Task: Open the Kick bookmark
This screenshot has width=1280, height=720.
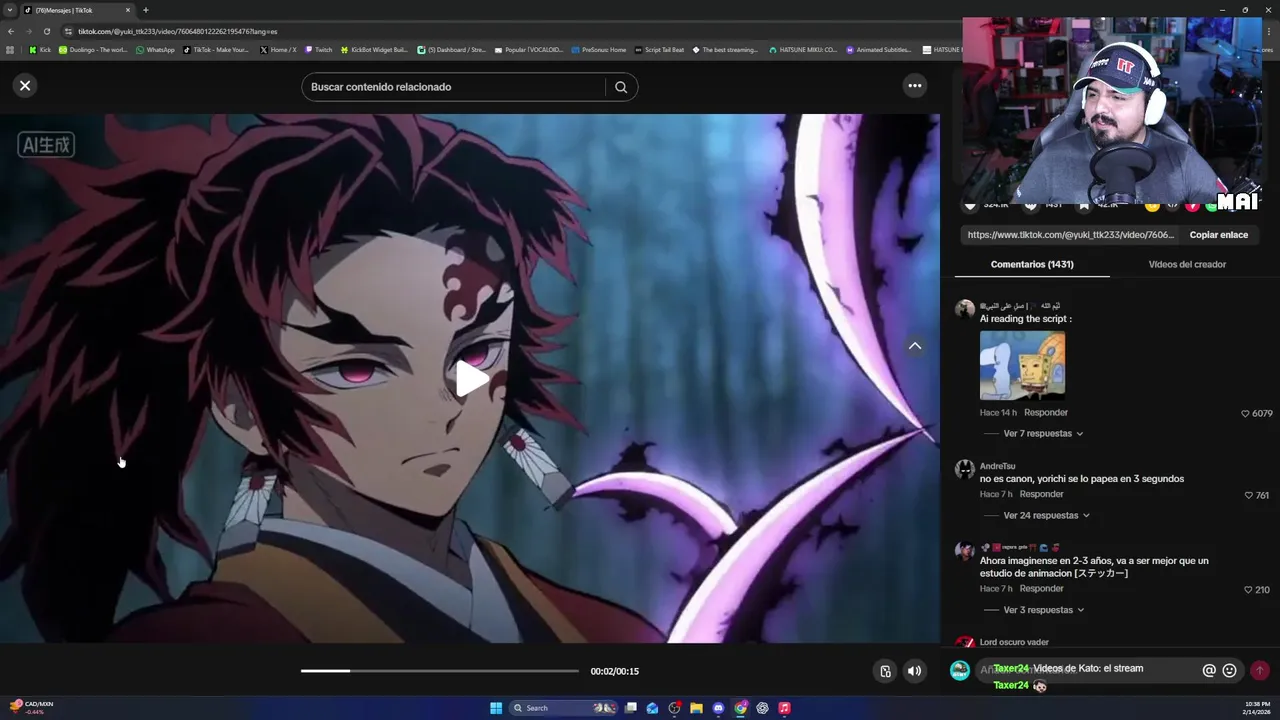Action: pyautogui.click(x=40, y=49)
